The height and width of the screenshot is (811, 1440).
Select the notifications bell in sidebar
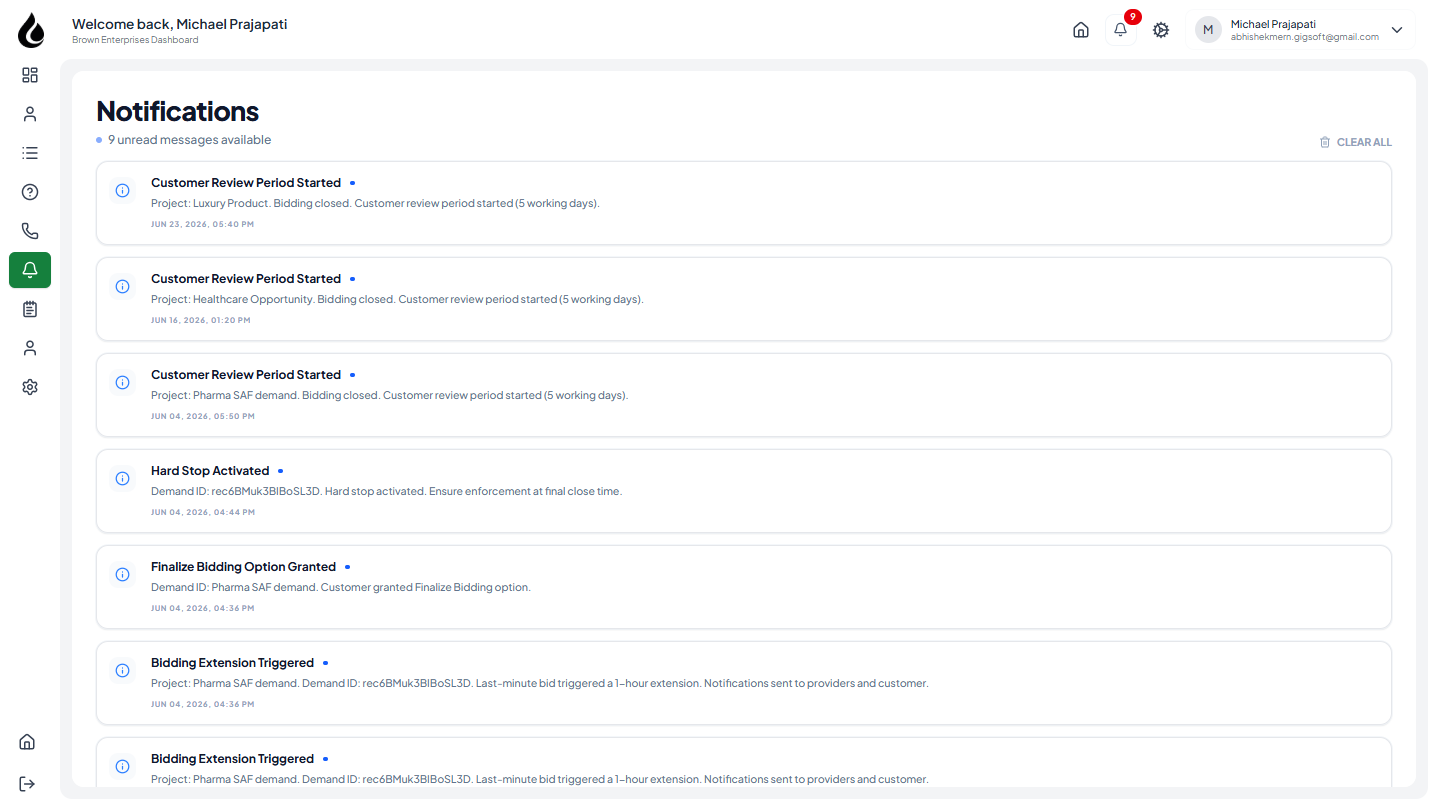pyautogui.click(x=30, y=270)
